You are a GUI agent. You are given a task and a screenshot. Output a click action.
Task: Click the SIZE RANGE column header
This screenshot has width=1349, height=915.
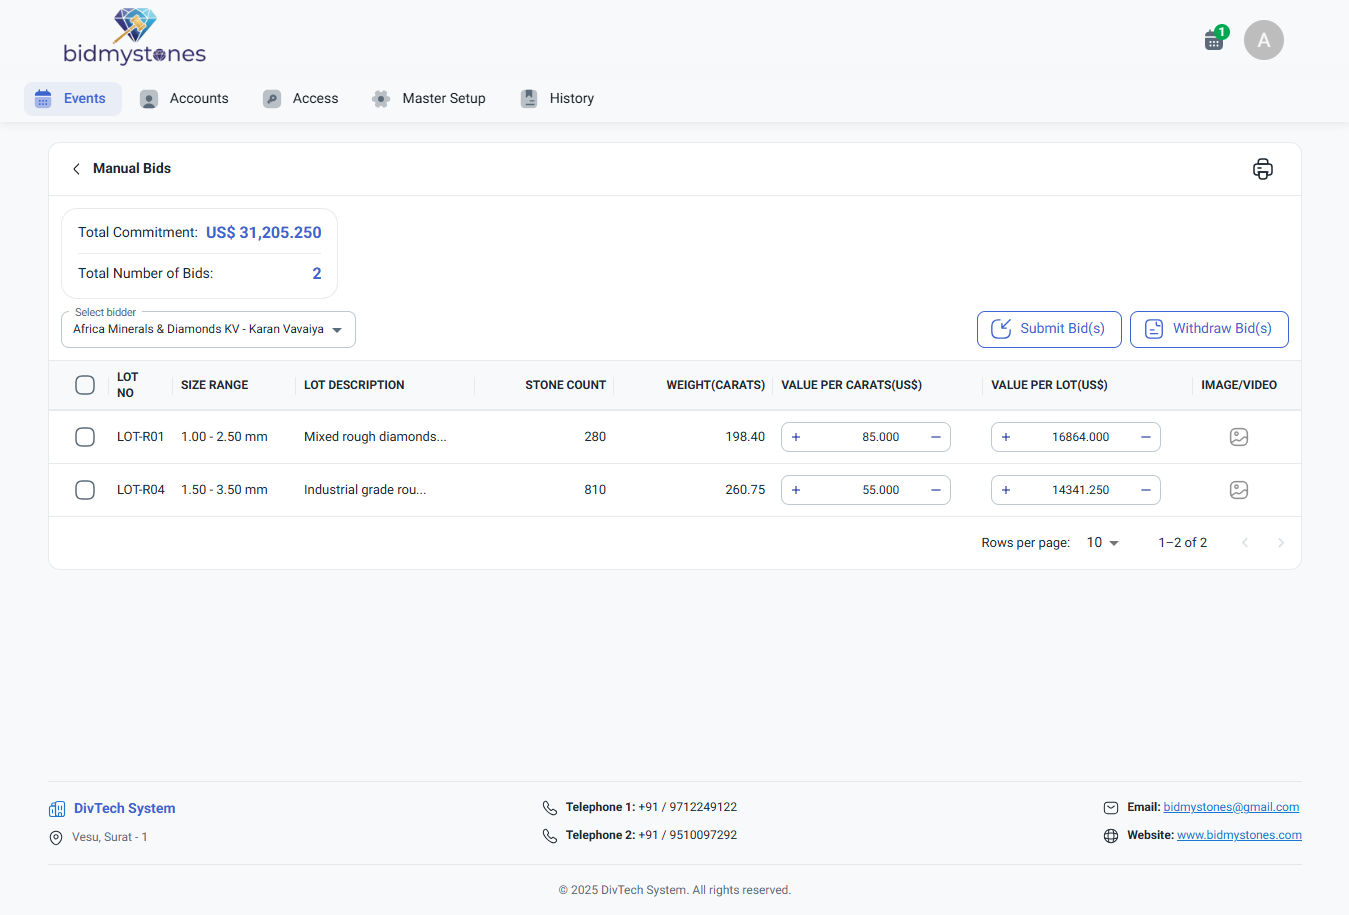[214, 385]
